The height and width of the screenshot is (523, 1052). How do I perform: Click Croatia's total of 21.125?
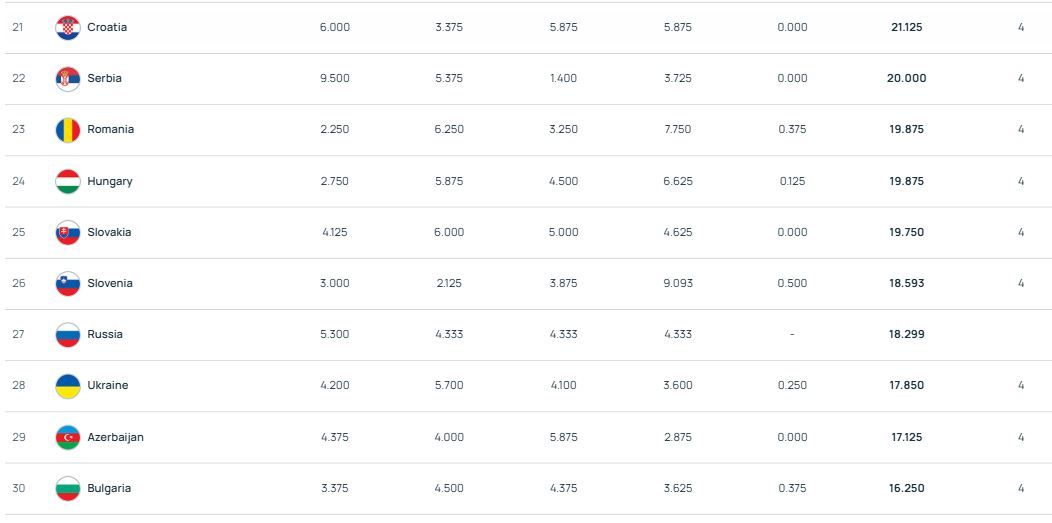tap(906, 28)
